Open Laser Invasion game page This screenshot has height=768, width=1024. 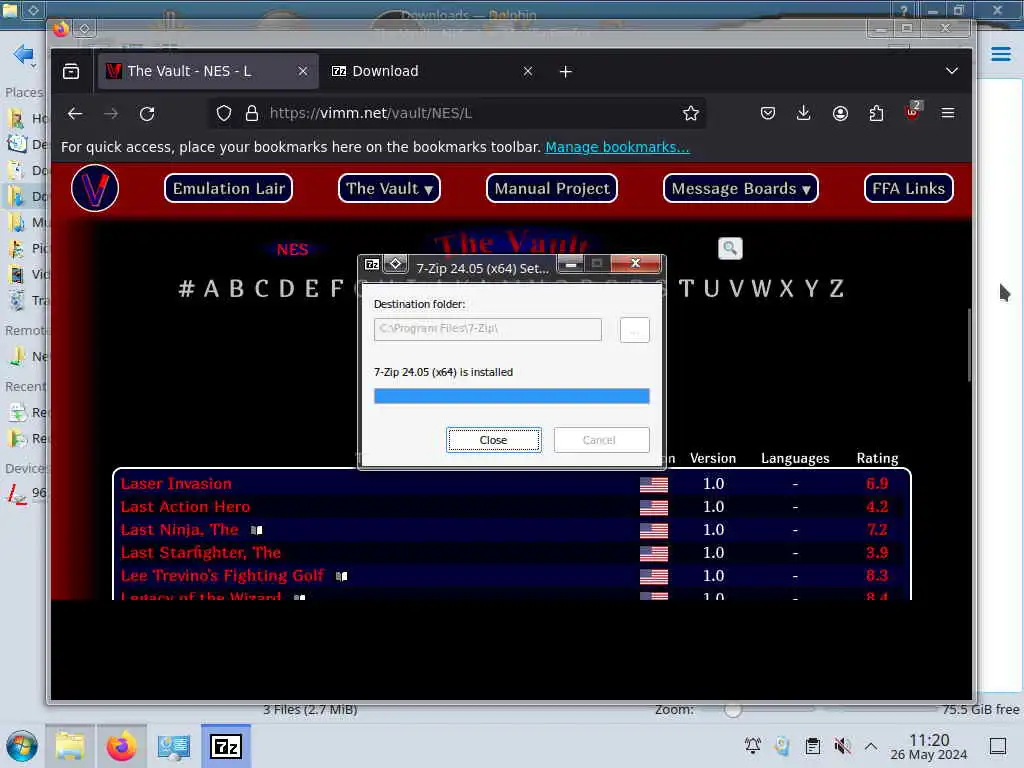pos(176,484)
